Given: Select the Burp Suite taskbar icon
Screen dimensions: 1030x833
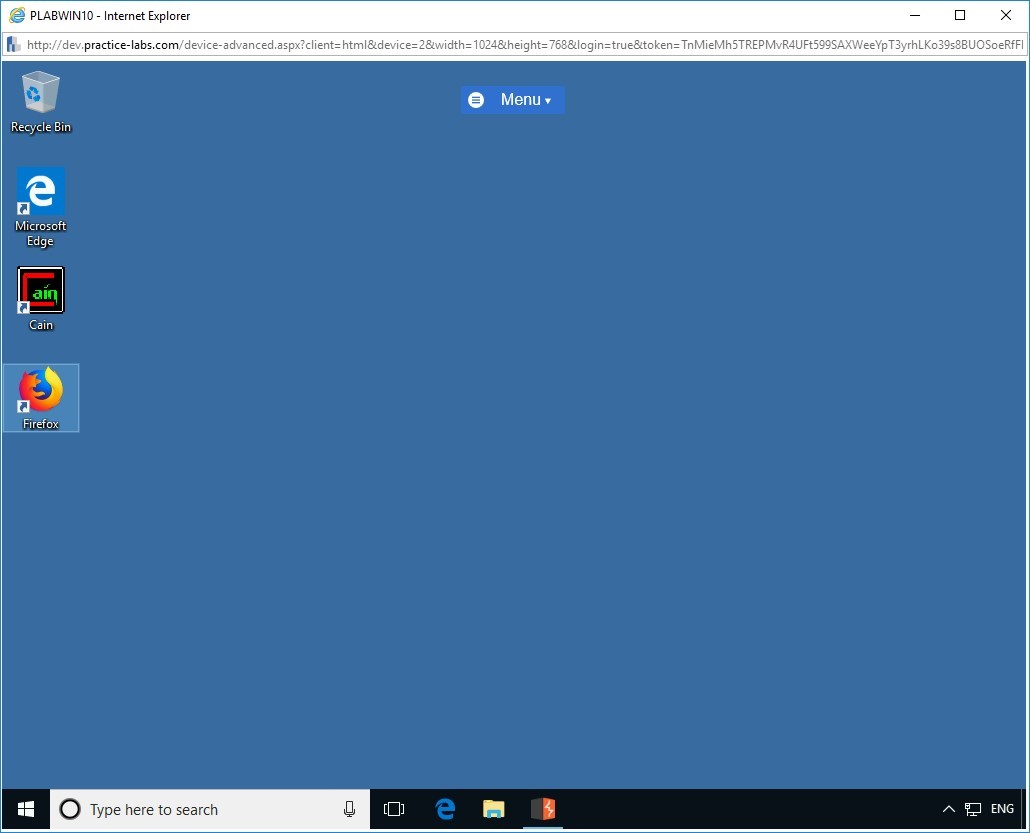Looking at the screenshot, I should 543,809.
